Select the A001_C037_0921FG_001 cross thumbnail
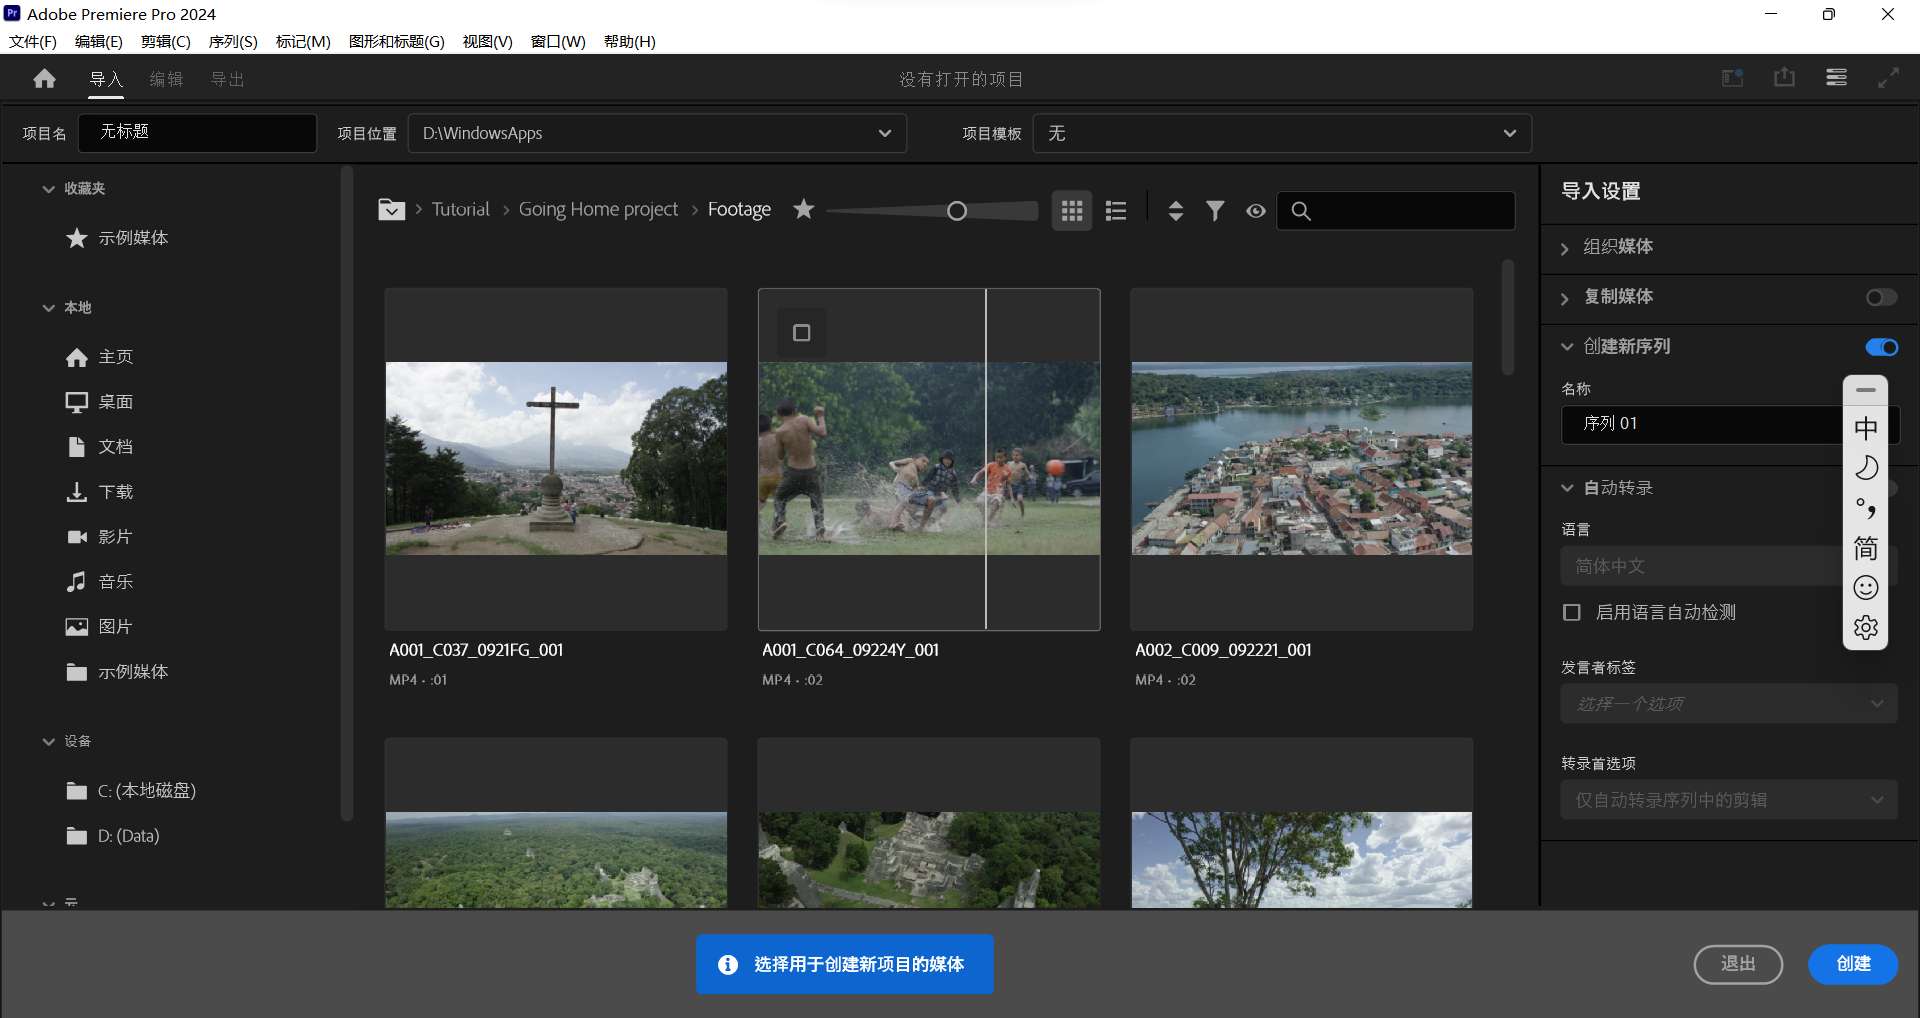 pyautogui.click(x=556, y=458)
